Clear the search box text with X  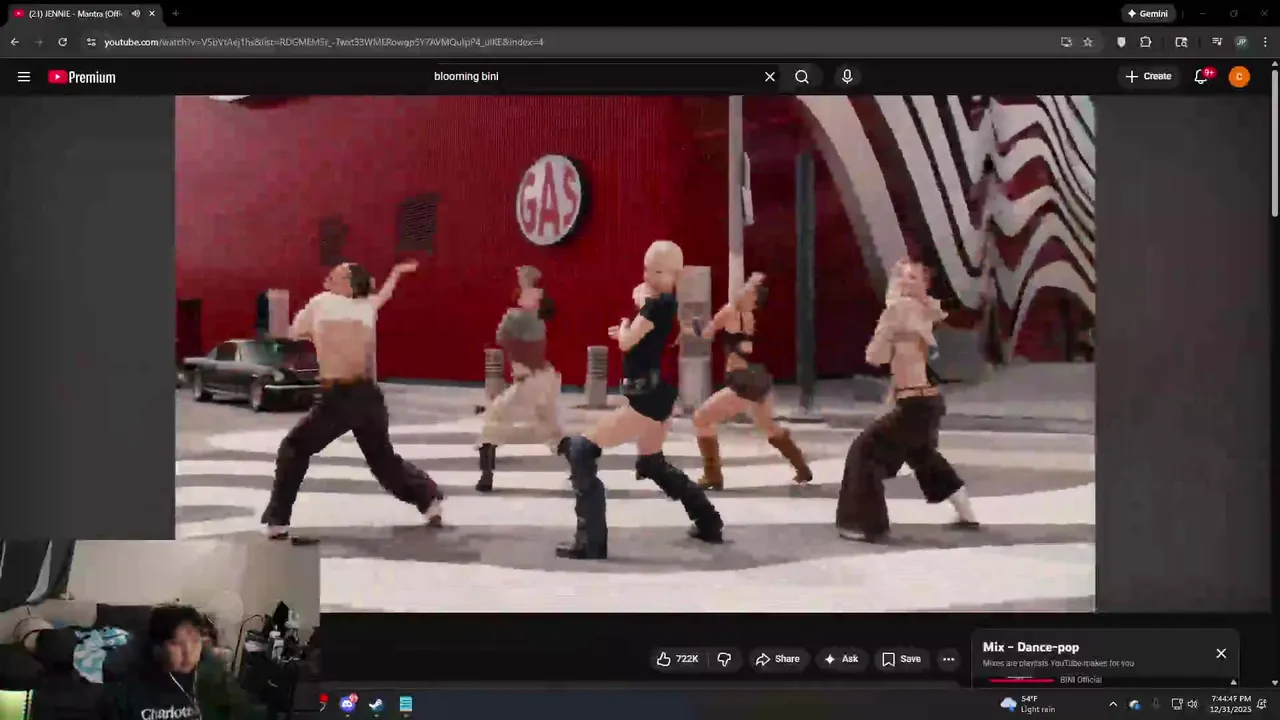point(770,77)
